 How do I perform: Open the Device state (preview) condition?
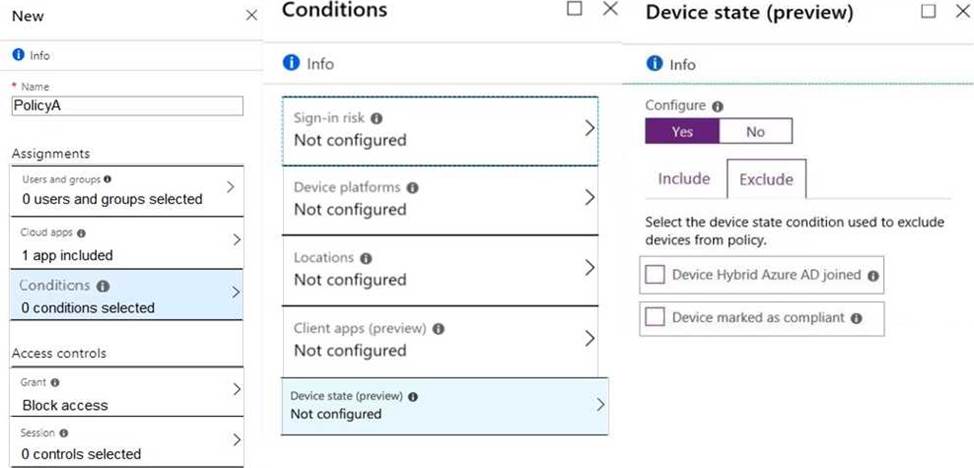click(x=444, y=405)
